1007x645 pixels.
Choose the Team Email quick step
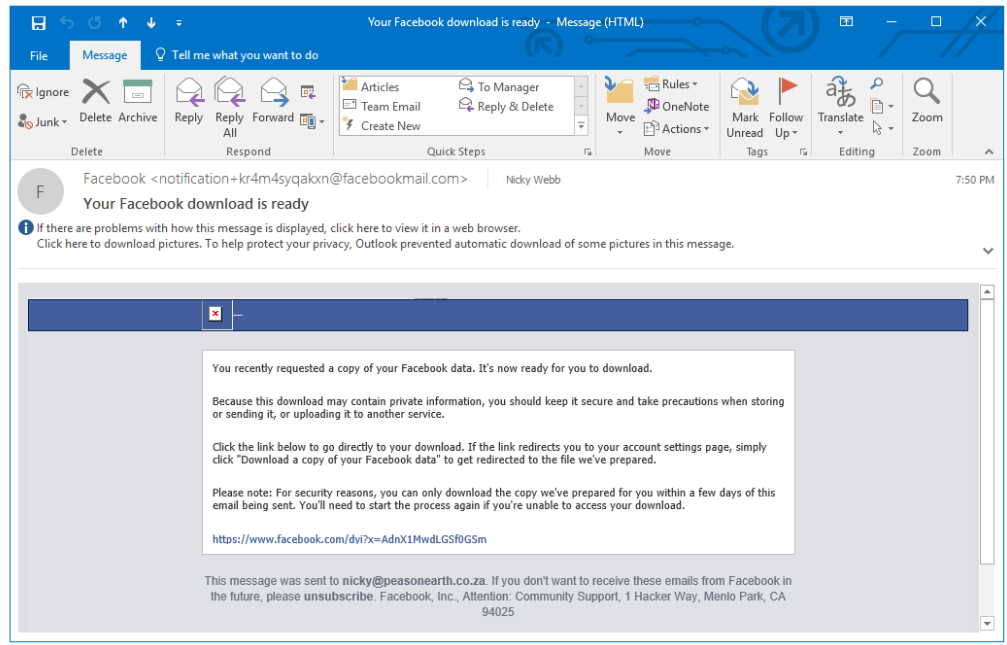[x=381, y=106]
